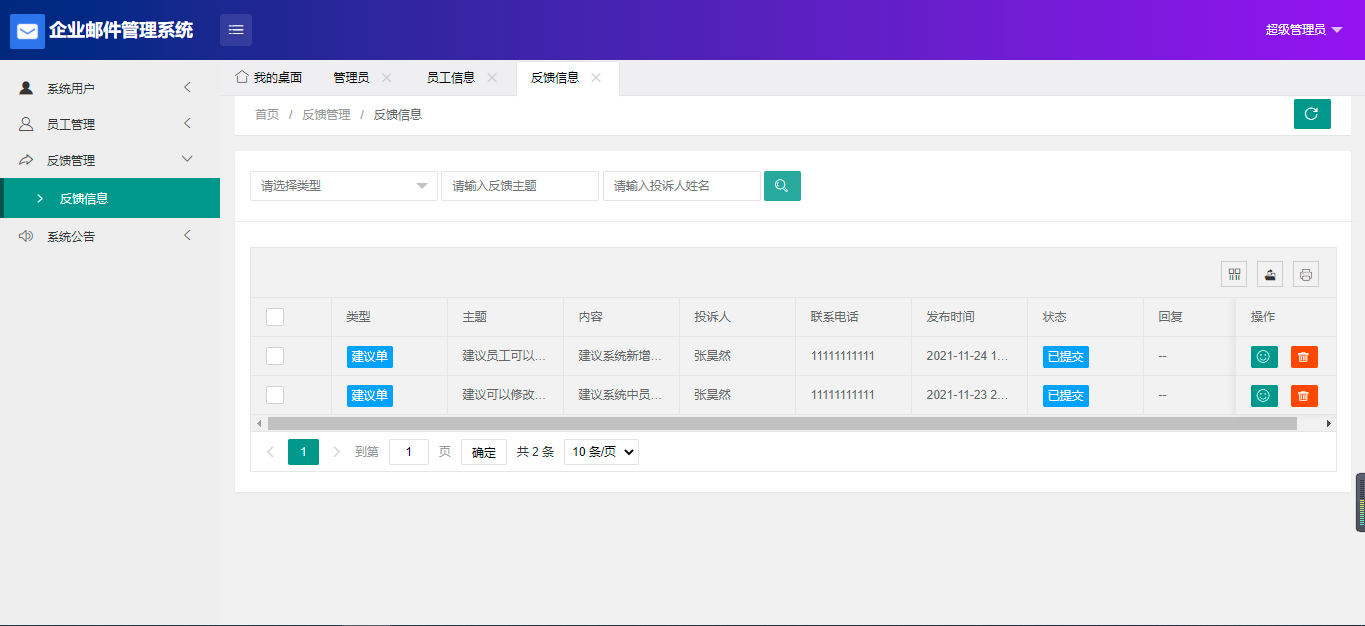1365x626 pixels.
Task: Focus the 请输入投诉人姓名 input field
Action: [682, 186]
